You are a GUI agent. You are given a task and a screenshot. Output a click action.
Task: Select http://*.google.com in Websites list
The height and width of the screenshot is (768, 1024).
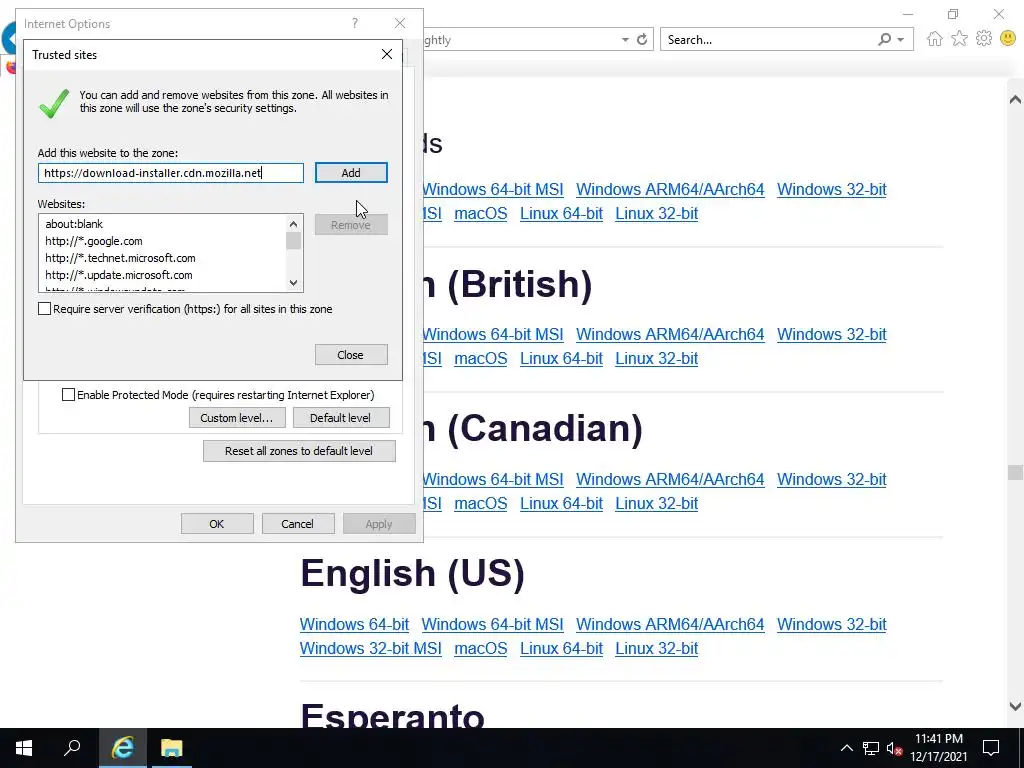[93, 241]
